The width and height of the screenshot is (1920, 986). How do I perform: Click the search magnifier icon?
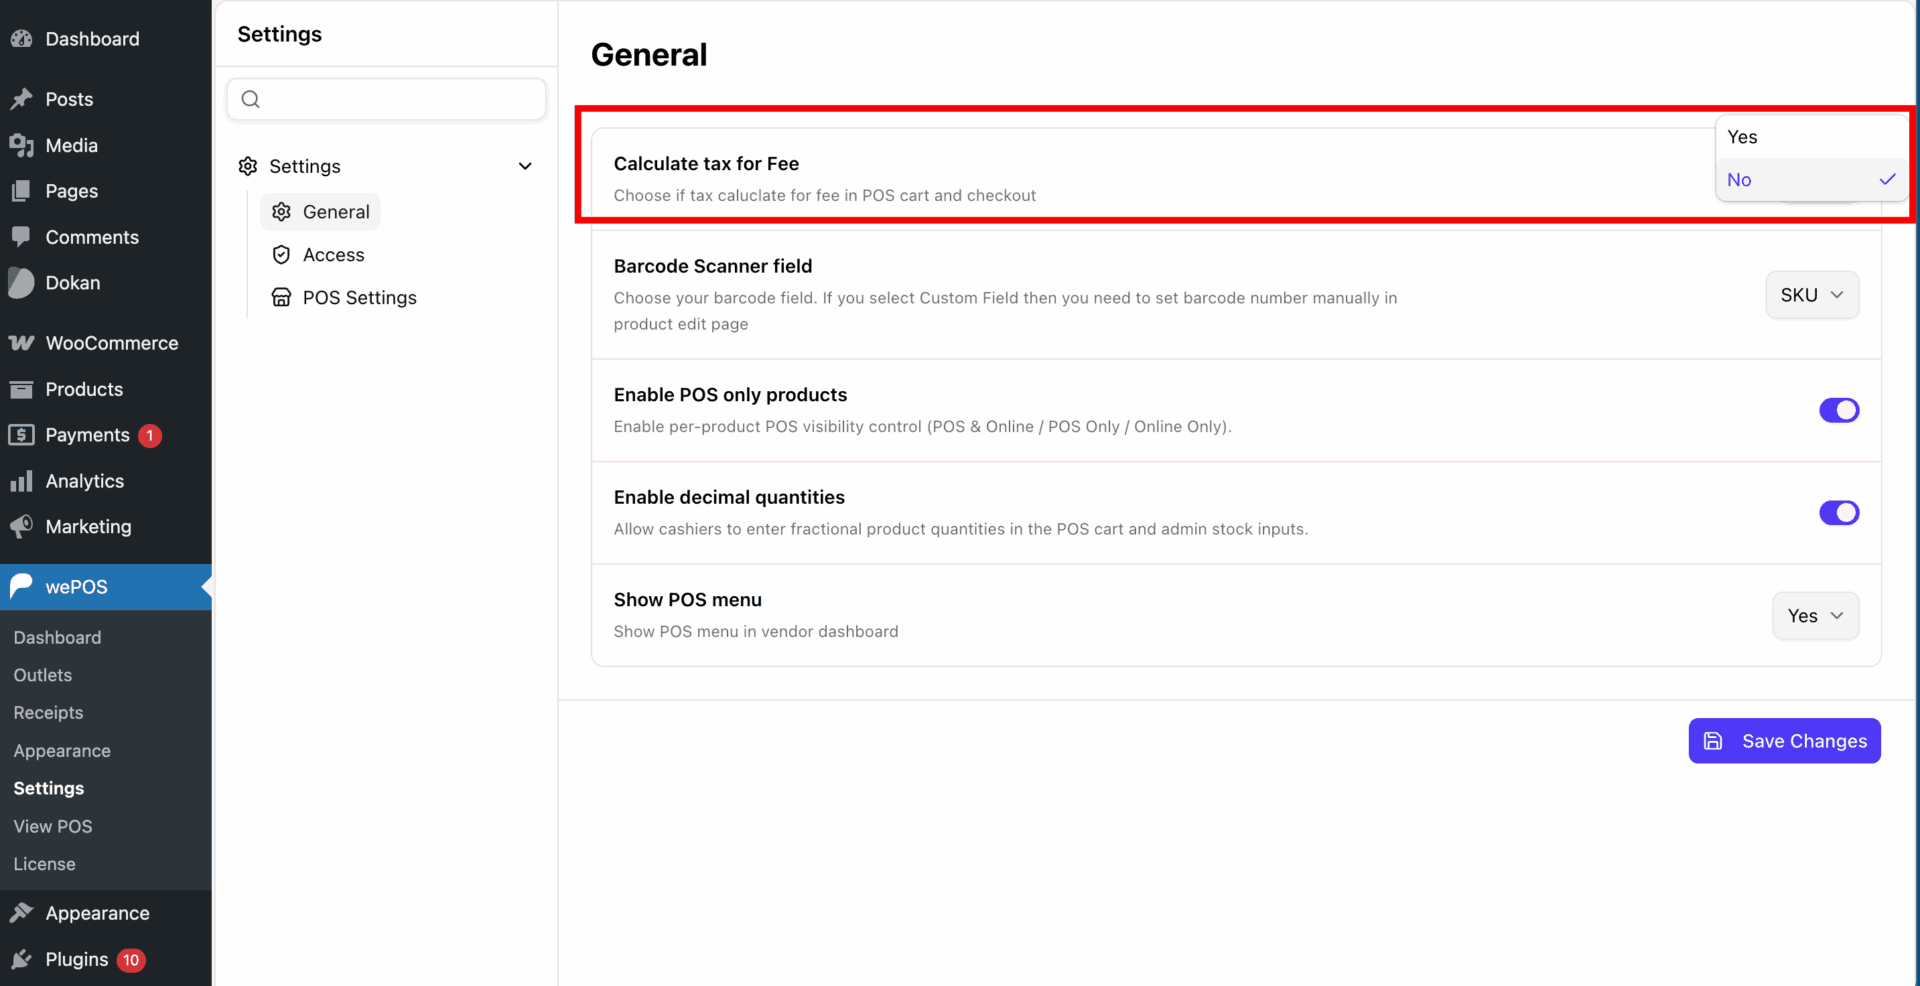click(x=251, y=99)
